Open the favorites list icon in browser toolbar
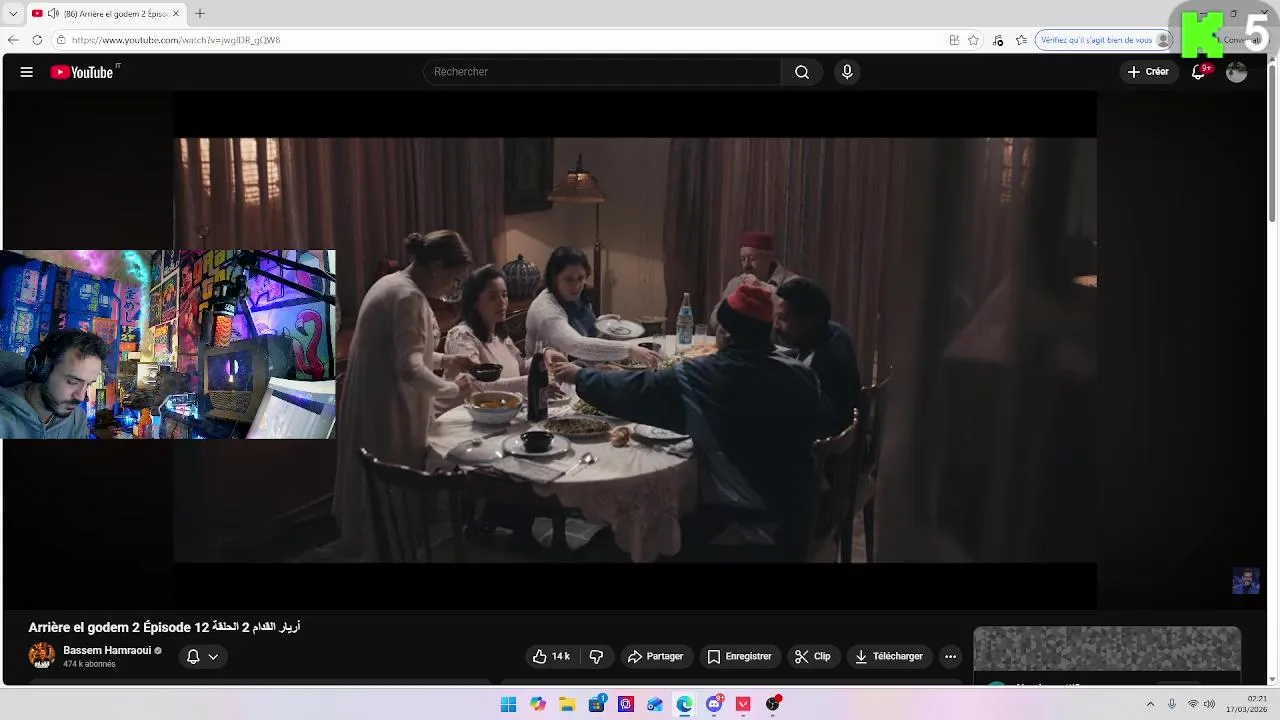 tap(1021, 40)
